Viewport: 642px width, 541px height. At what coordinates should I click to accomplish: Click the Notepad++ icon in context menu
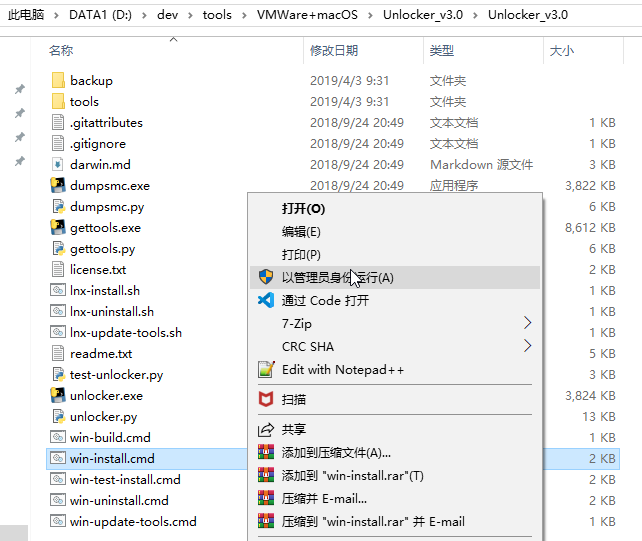point(266,369)
